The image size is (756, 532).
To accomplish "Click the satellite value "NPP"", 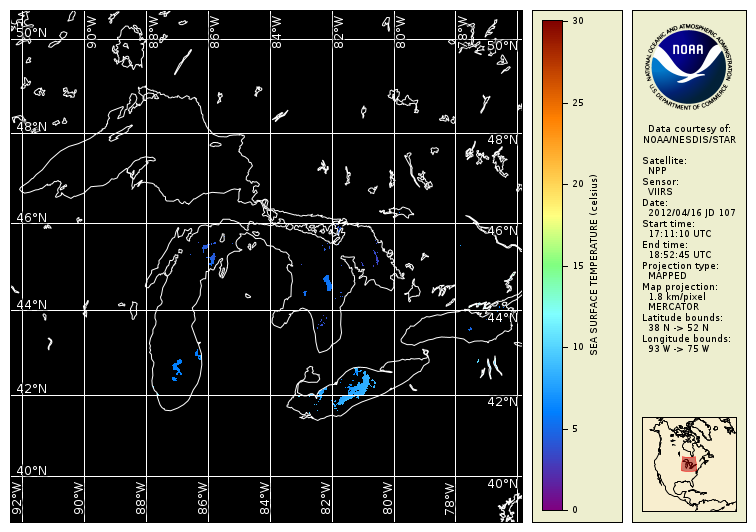I will click(657, 171).
